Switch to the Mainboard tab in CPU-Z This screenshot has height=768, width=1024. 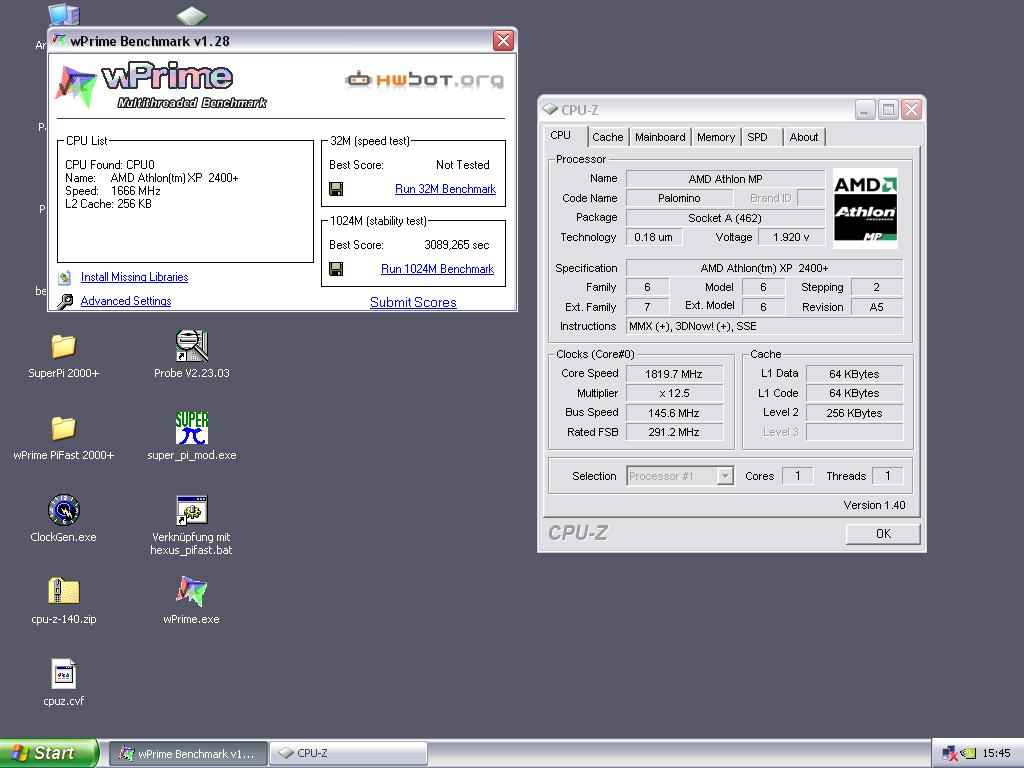pos(660,137)
